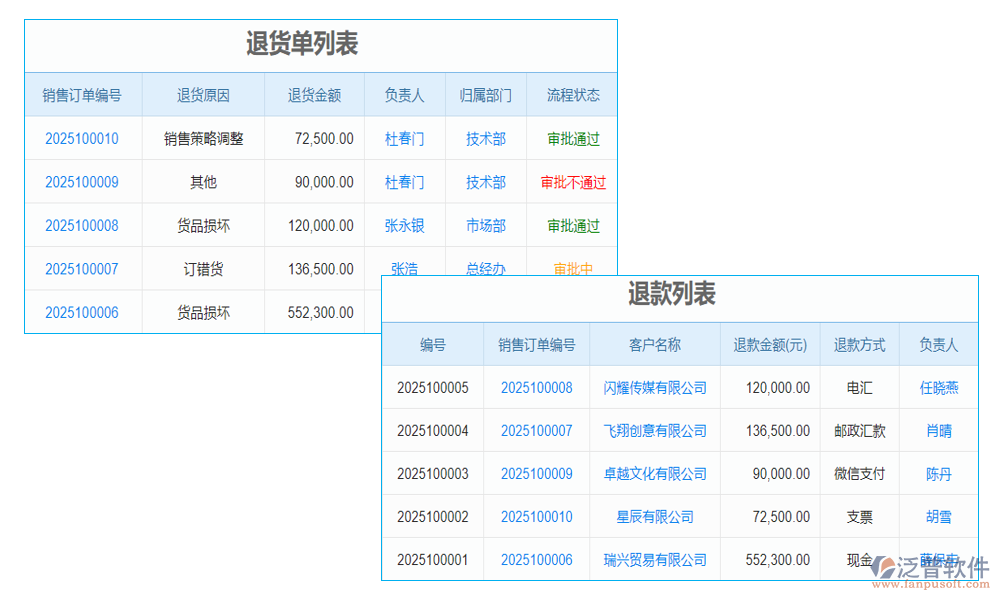The image size is (1000, 600).
Task: Open department 市场部
Action: coord(485,225)
